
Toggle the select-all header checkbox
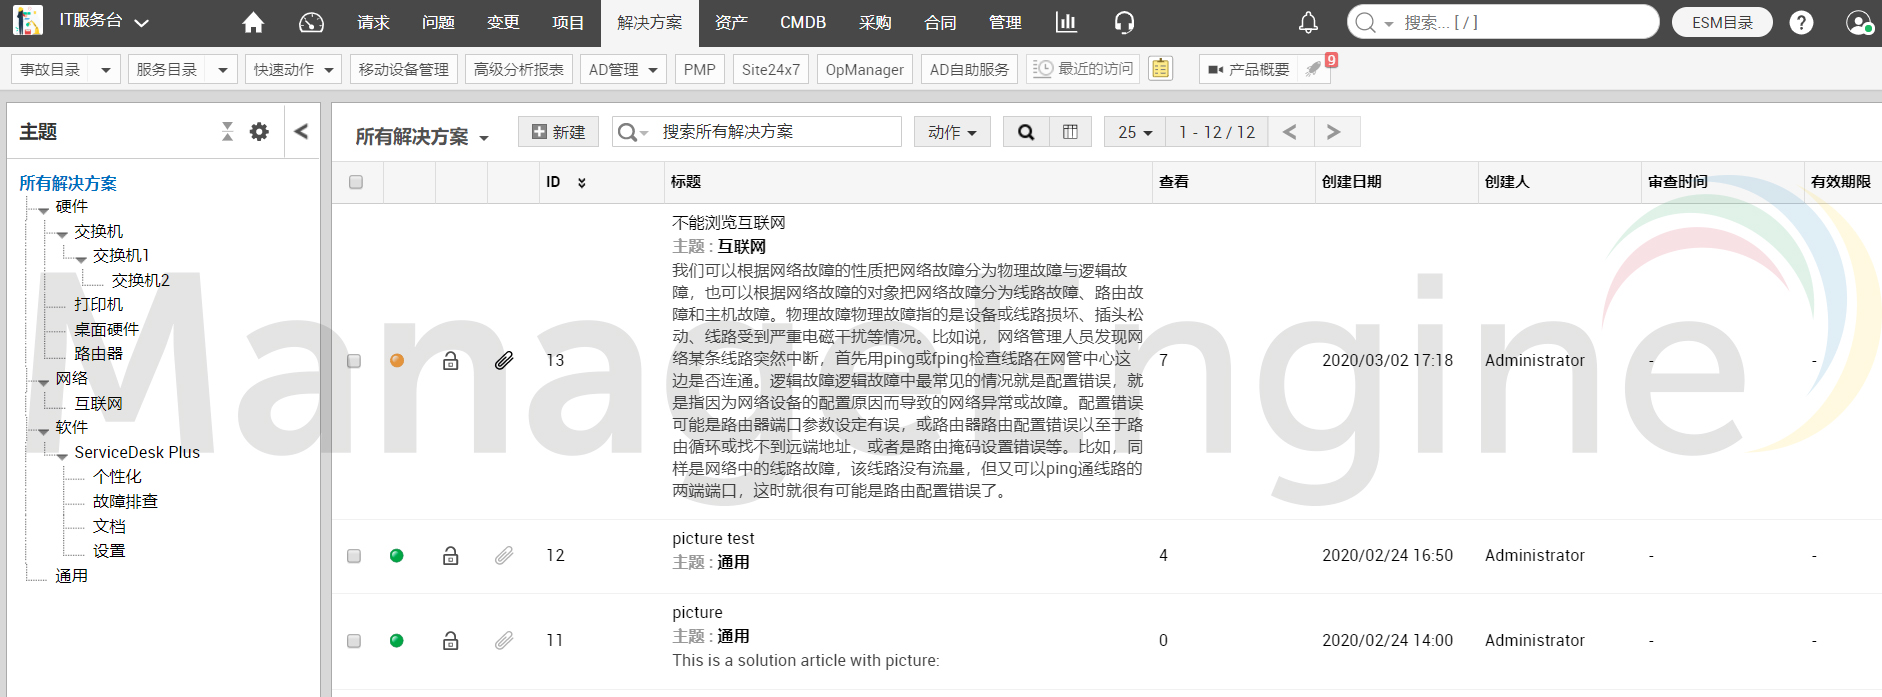coord(356,182)
